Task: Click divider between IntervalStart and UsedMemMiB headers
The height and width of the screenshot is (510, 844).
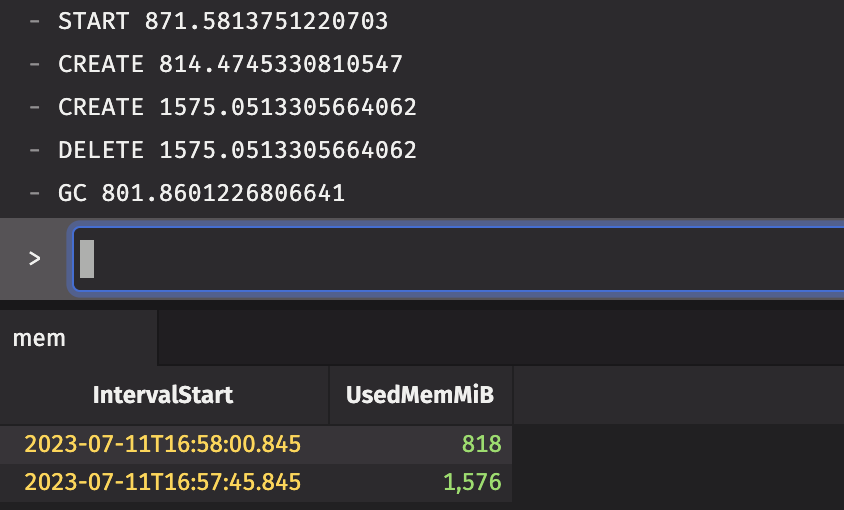Action: click(x=329, y=395)
